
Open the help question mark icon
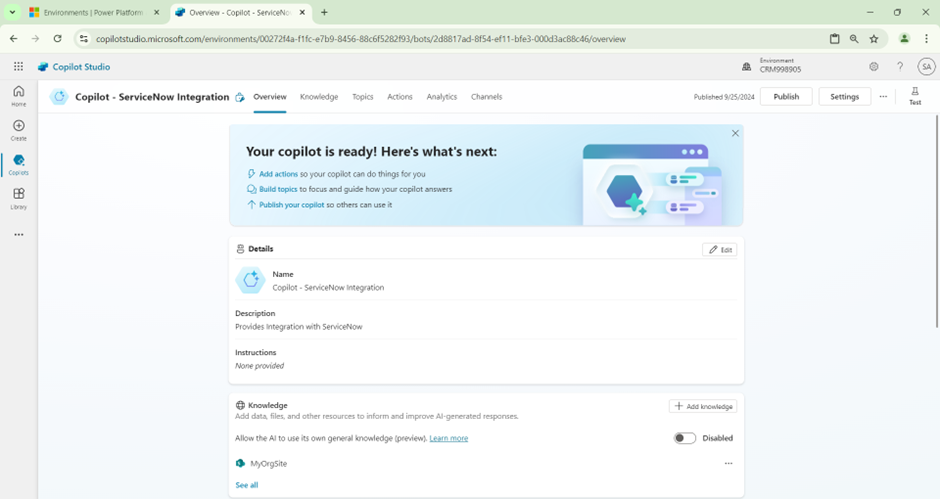pos(900,67)
